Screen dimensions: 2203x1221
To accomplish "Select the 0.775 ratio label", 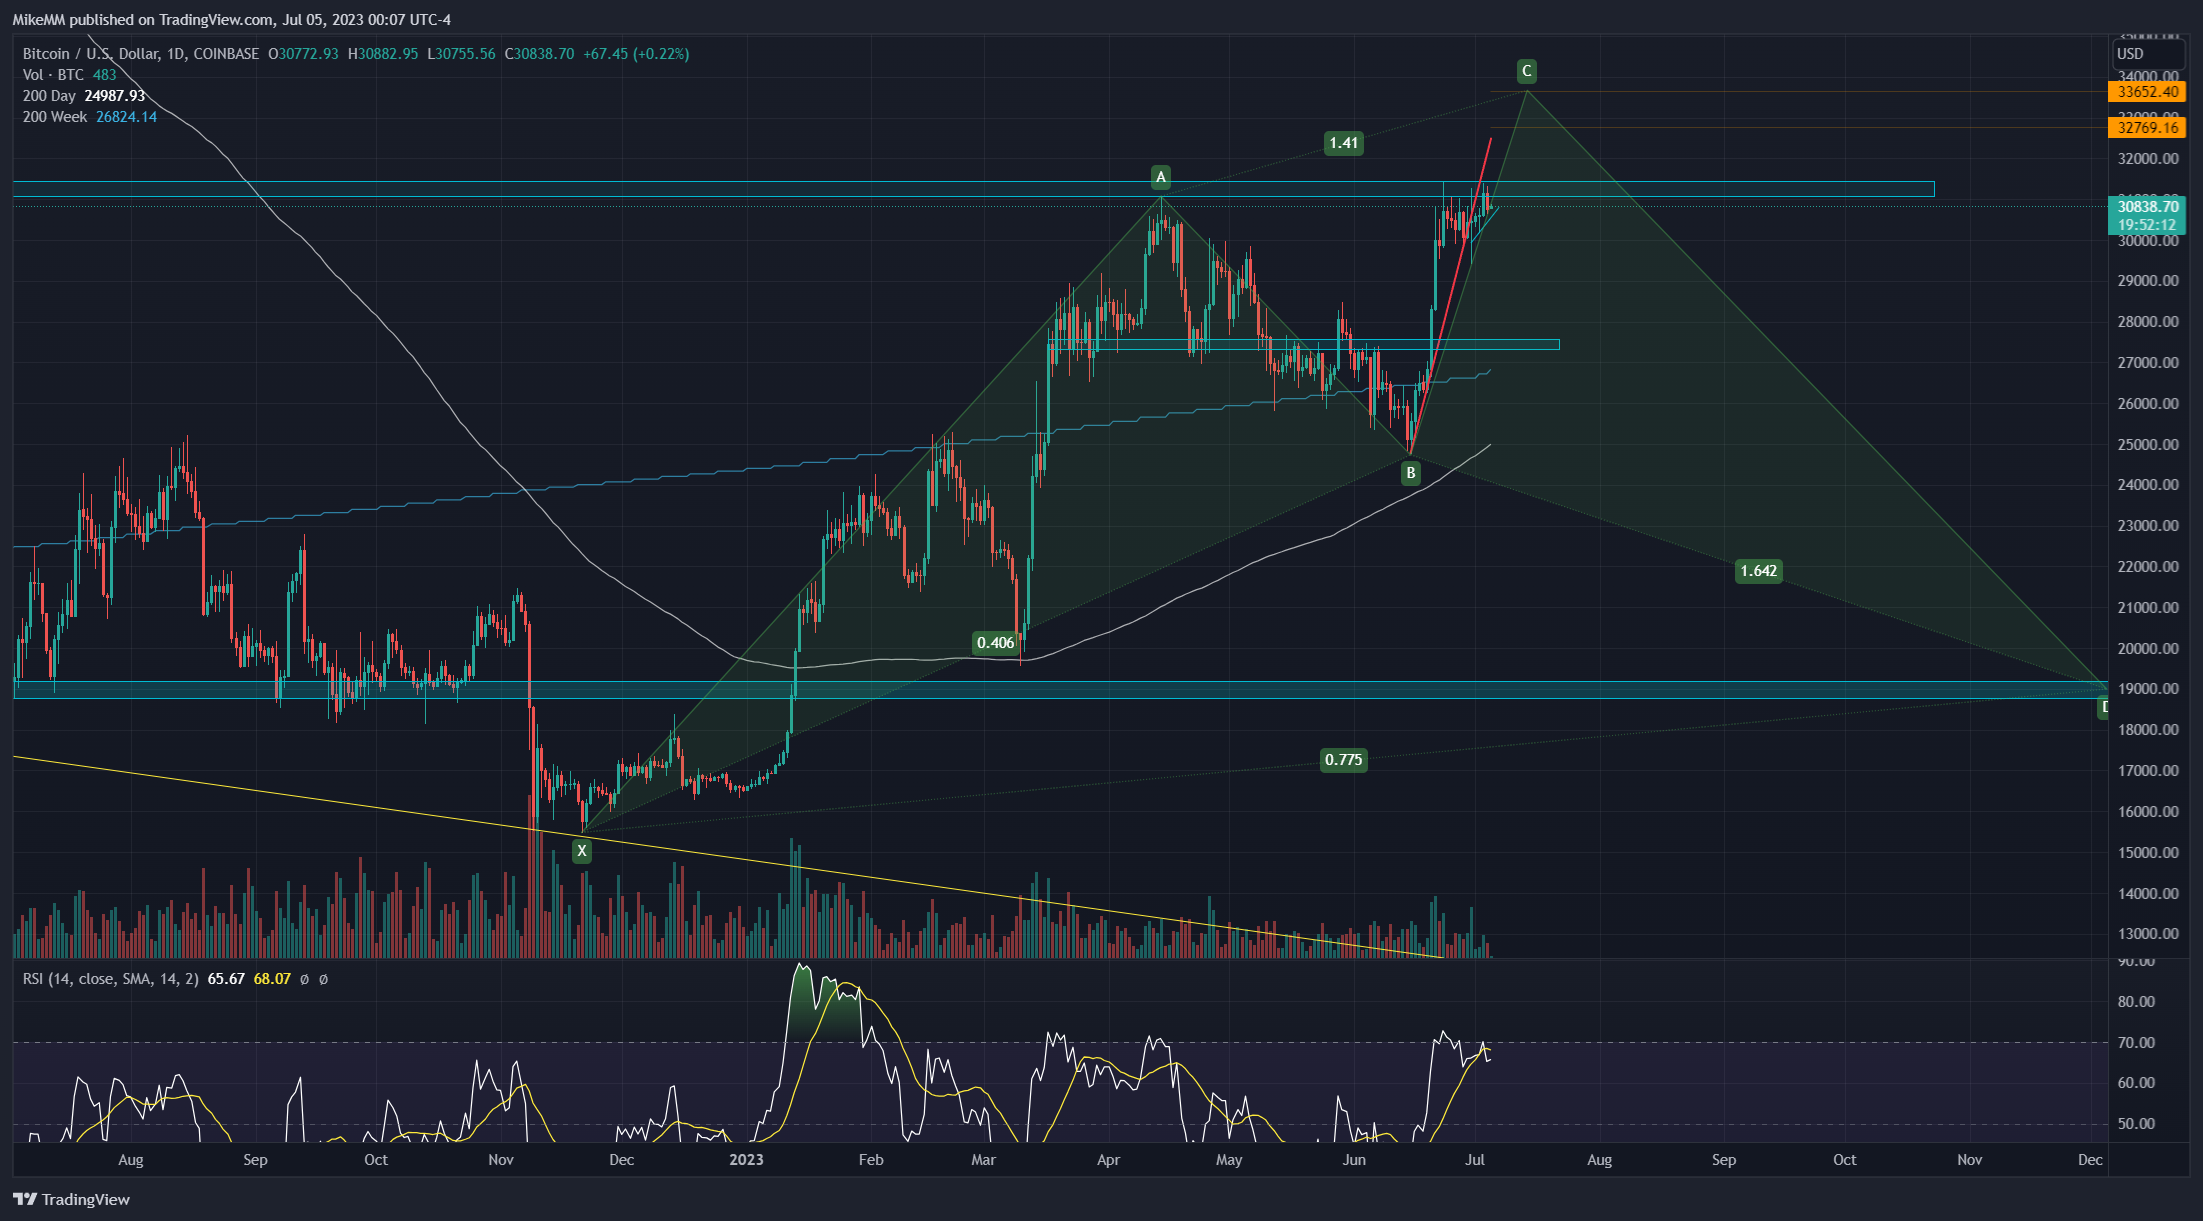I will pos(1344,760).
